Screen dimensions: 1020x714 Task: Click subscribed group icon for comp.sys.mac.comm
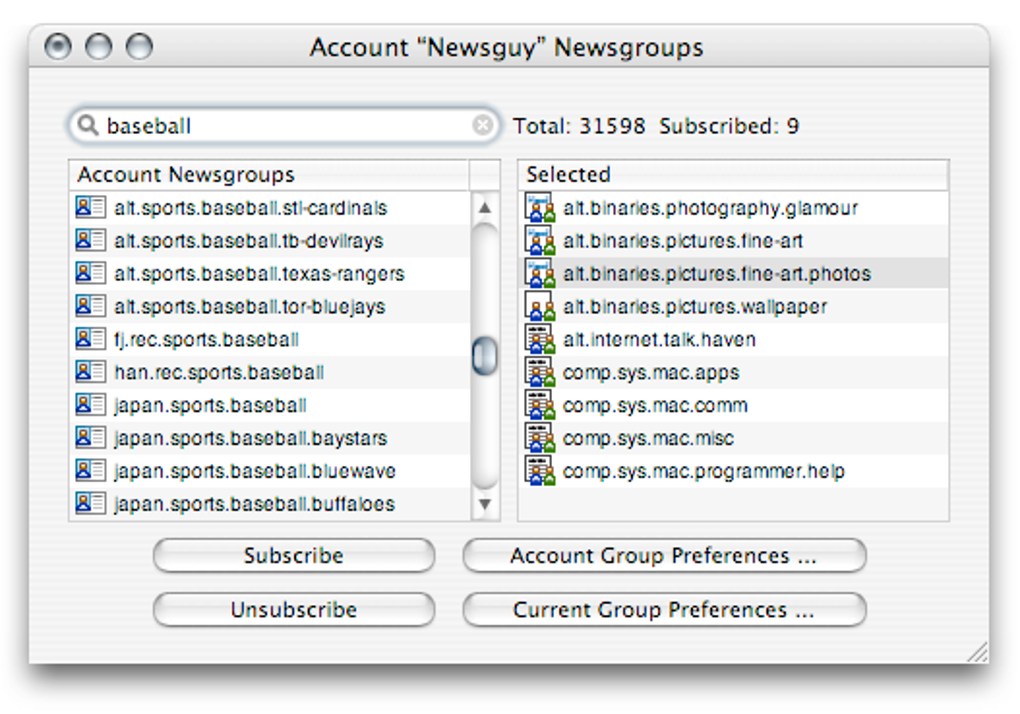(540, 404)
